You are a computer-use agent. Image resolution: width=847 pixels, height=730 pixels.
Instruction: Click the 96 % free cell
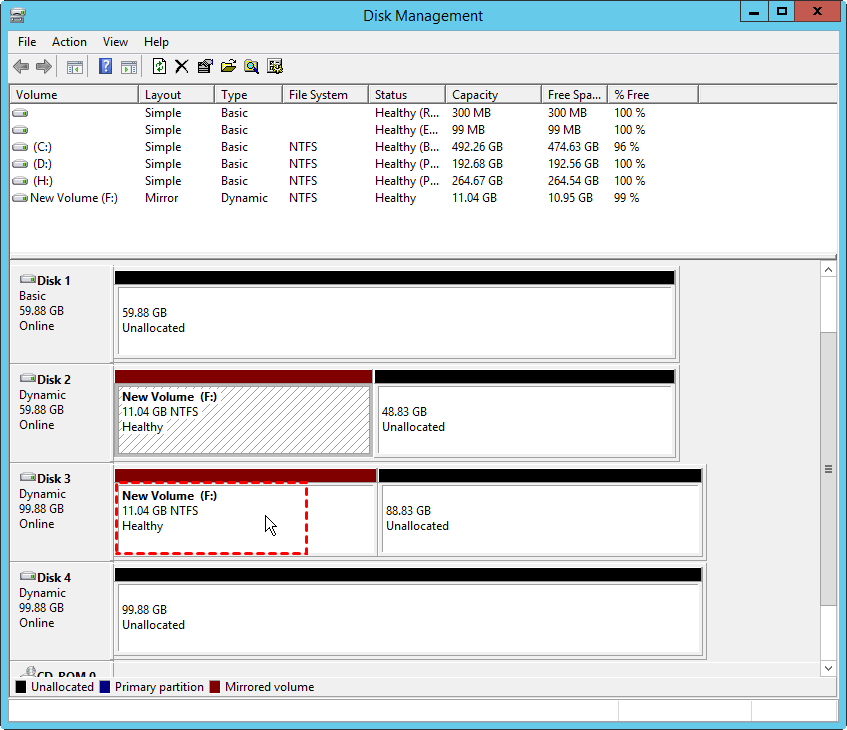coord(627,147)
